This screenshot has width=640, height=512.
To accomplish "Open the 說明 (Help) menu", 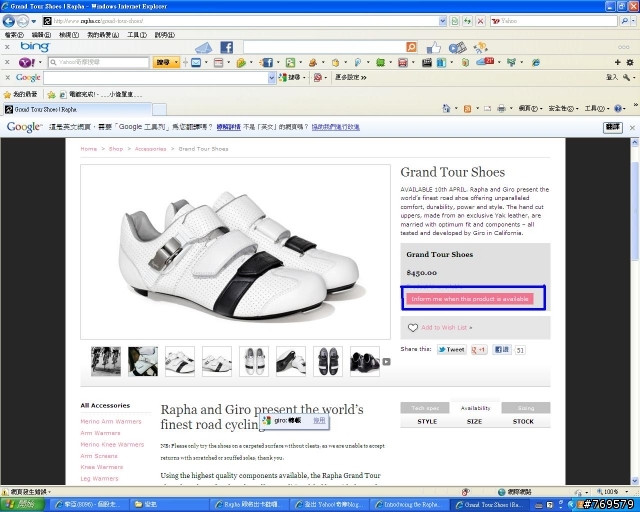I will tap(164, 35).
